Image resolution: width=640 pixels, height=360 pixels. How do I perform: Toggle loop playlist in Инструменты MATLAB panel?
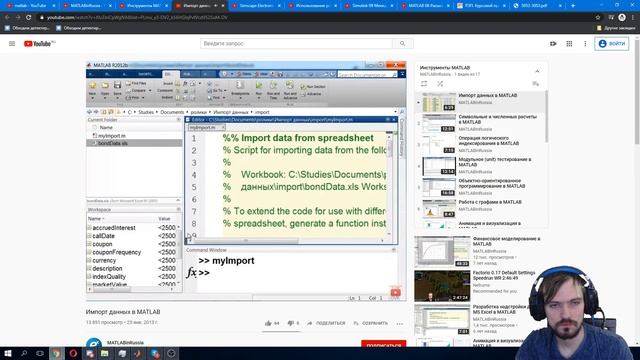[424, 84]
